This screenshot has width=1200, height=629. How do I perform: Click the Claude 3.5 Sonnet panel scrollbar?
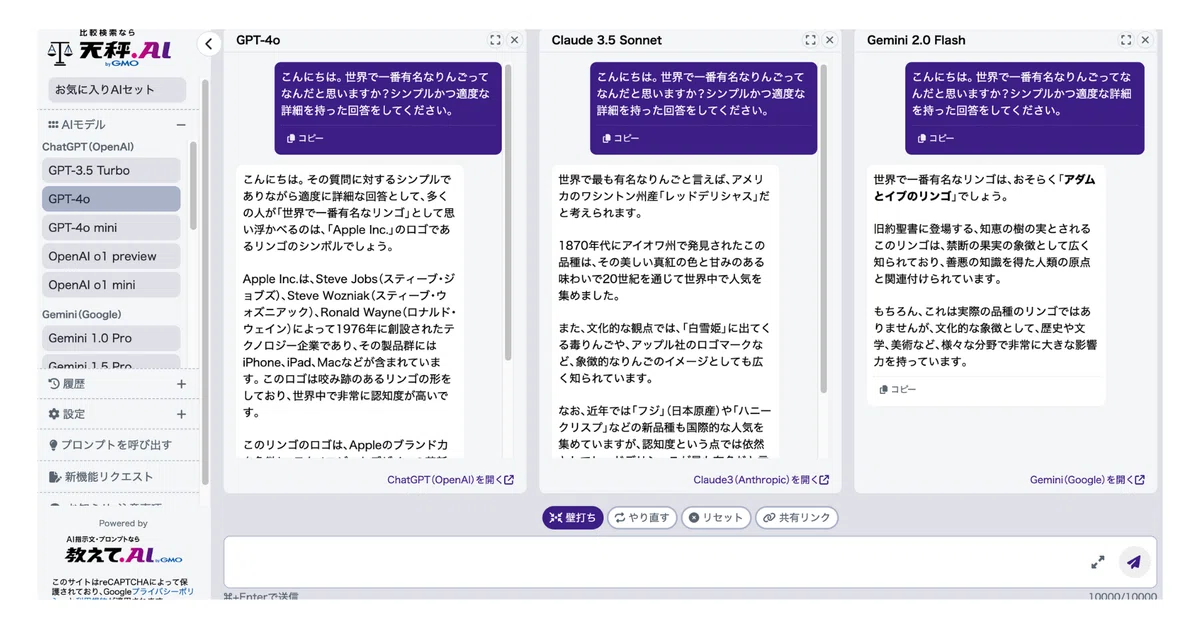click(823, 230)
